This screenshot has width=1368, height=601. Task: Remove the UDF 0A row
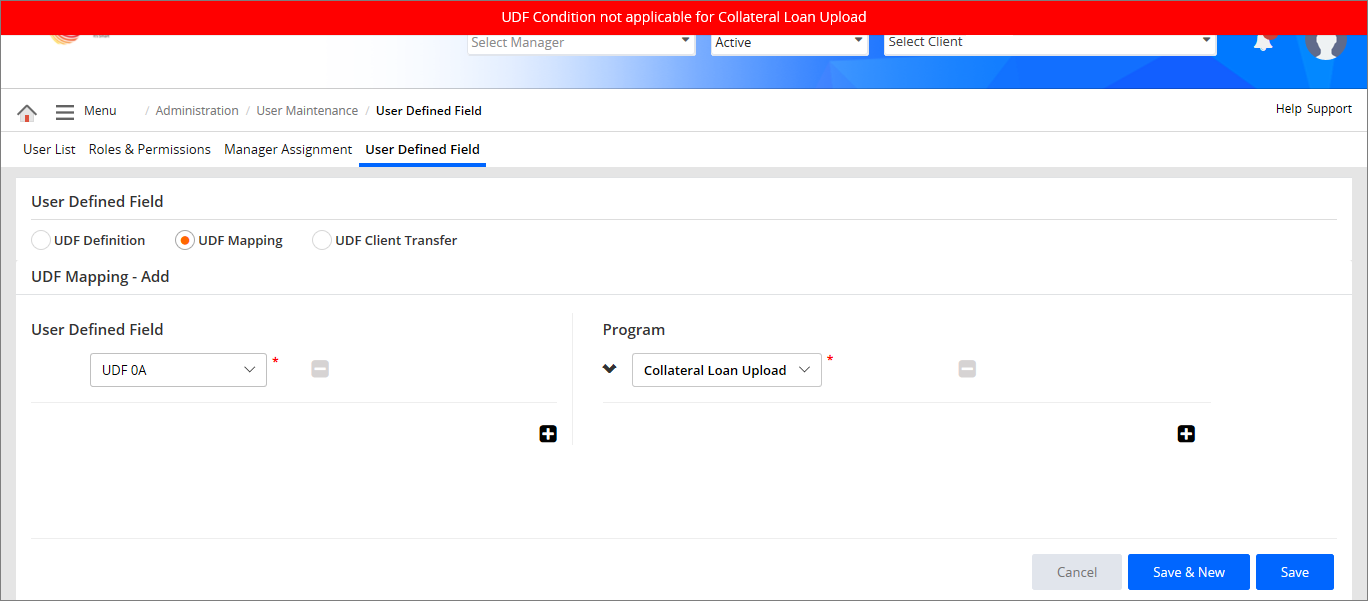coord(320,369)
